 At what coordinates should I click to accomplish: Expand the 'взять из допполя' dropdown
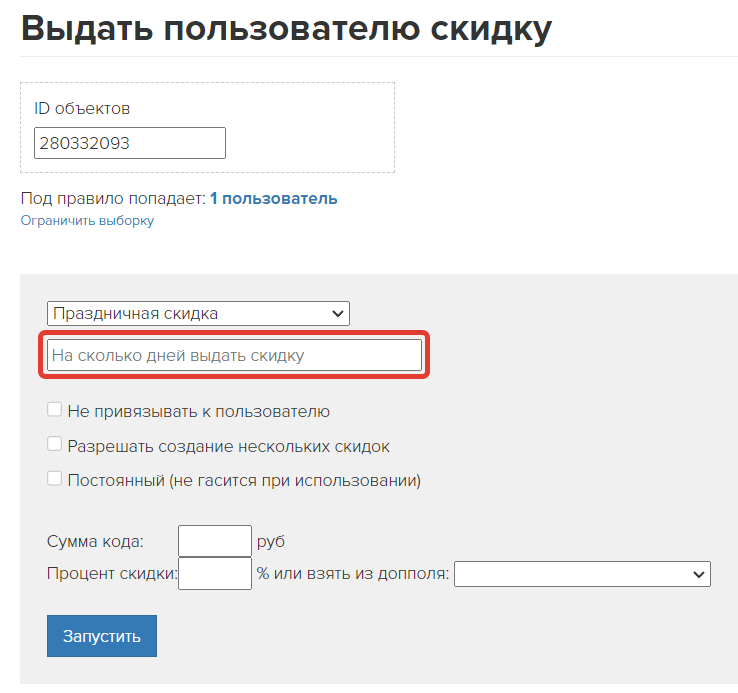click(582, 574)
